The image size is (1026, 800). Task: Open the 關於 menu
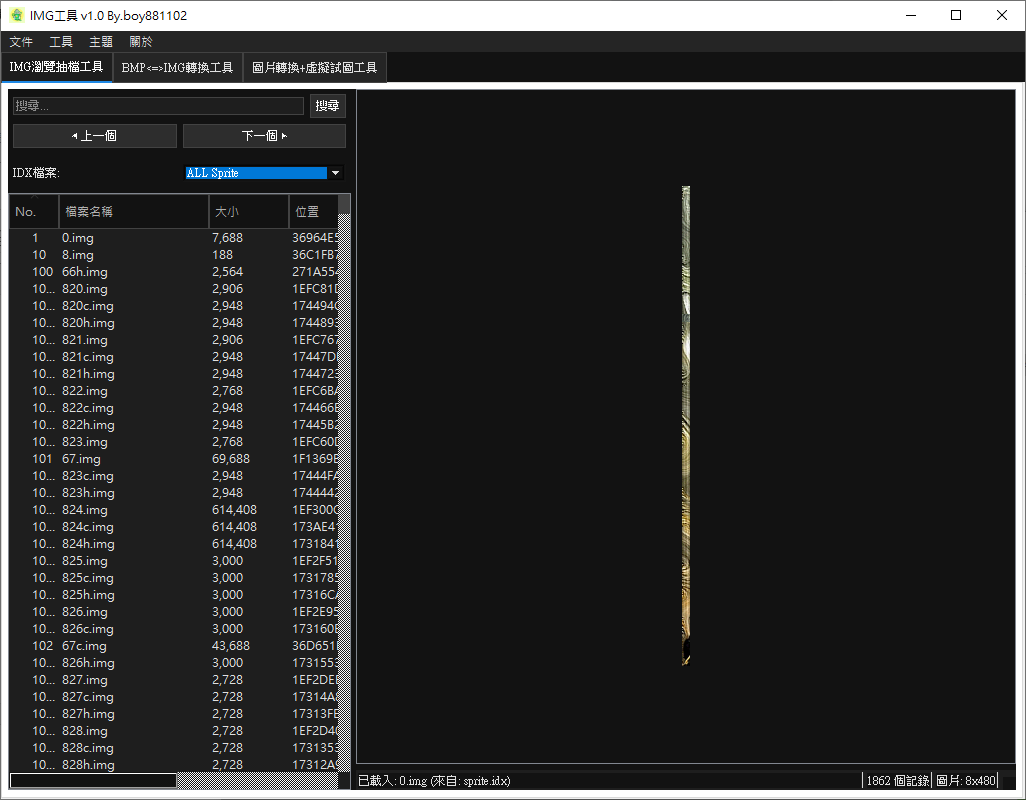[141, 42]
